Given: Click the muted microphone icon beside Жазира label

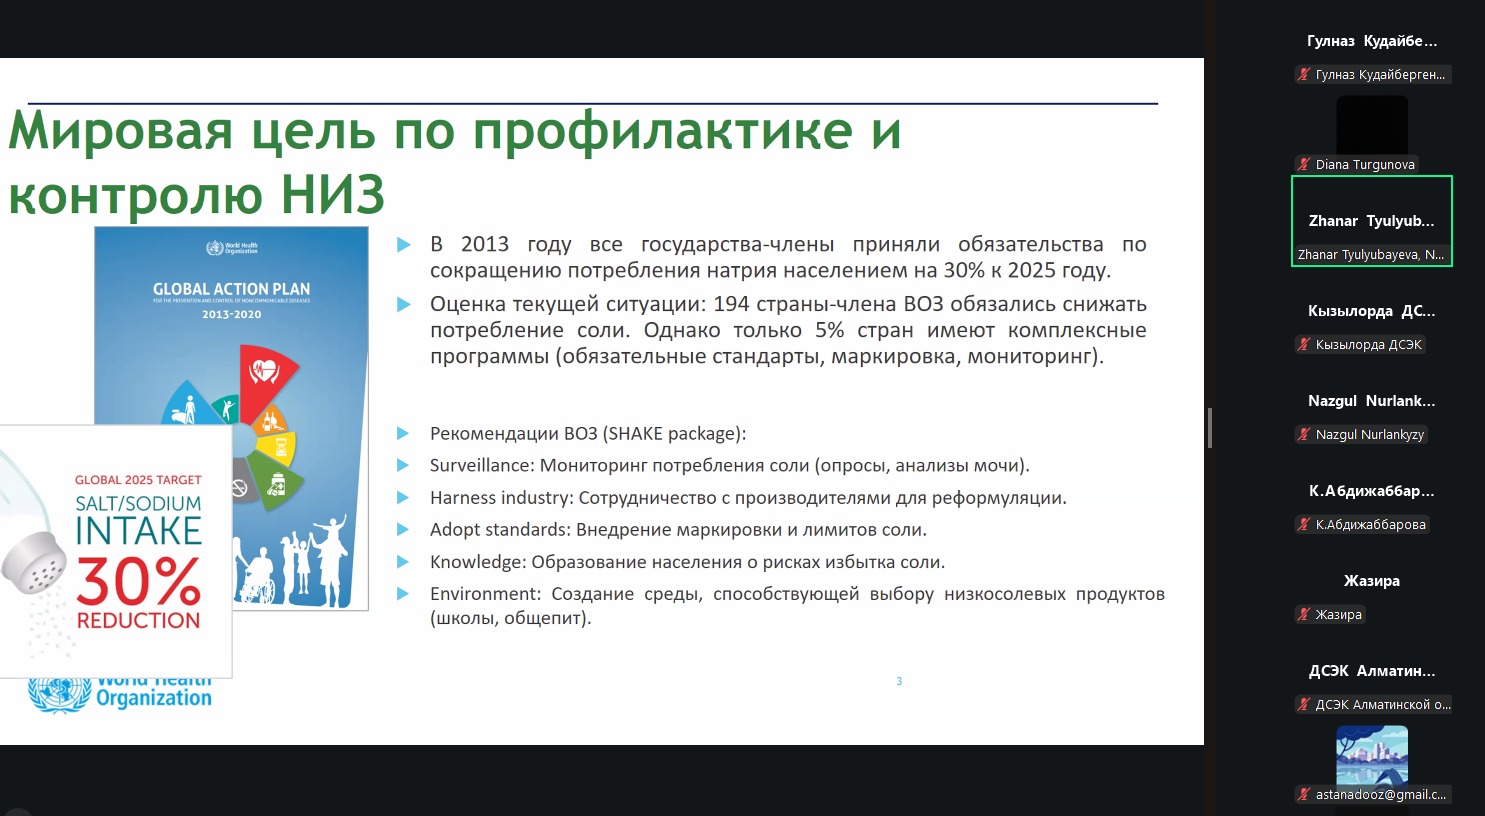Looking at the screenshot, I should [x=1304, y=615].
